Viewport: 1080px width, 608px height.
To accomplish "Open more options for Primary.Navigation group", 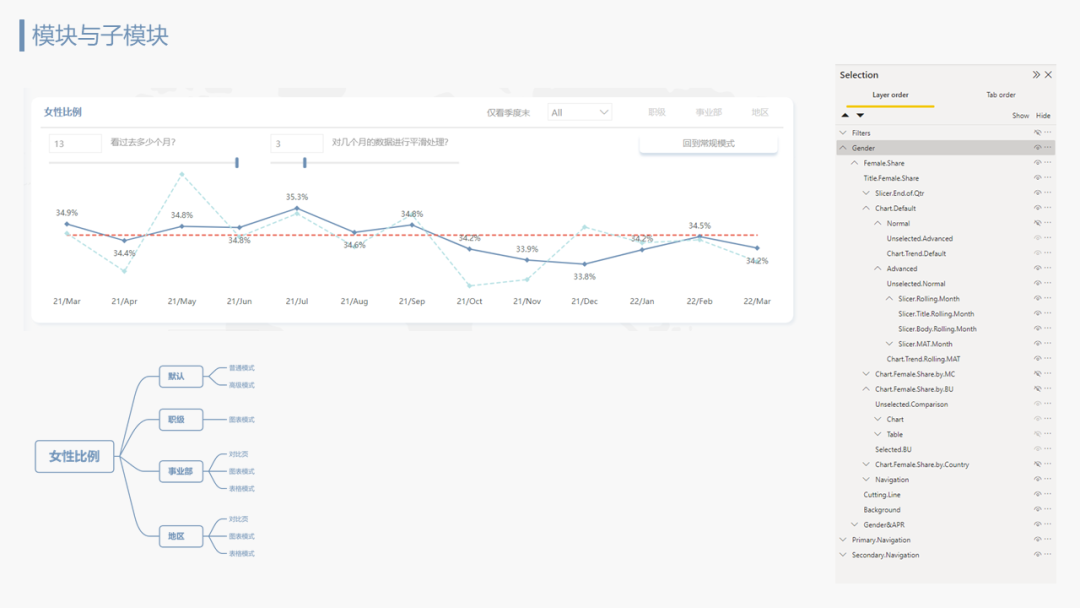I will click(x=1048, y=540).
